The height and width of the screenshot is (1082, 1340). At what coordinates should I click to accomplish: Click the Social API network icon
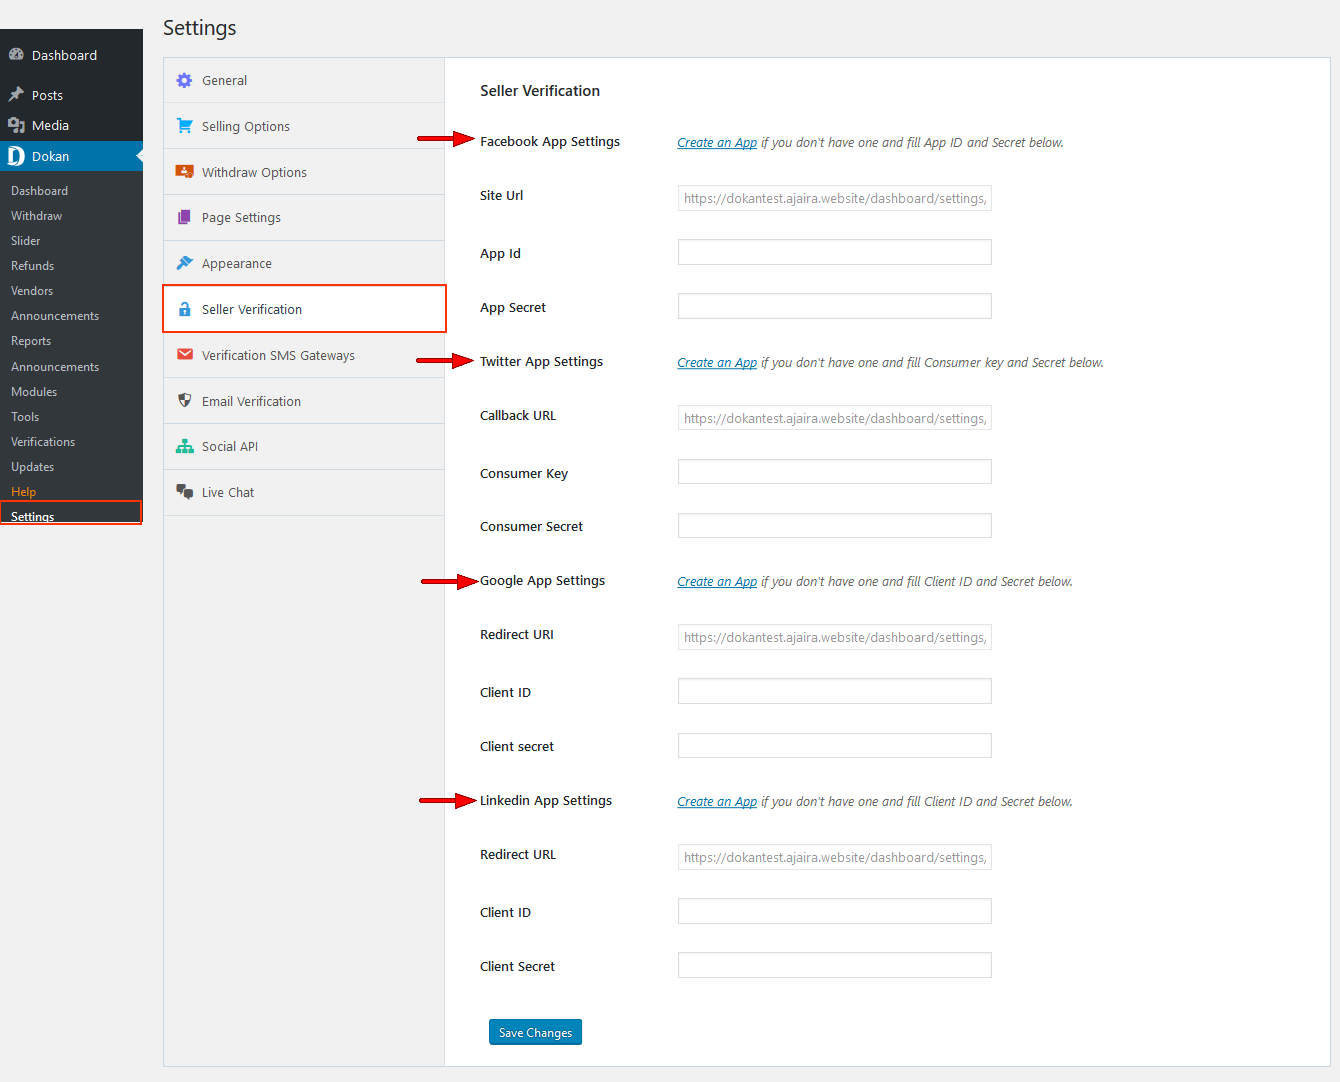185,446
